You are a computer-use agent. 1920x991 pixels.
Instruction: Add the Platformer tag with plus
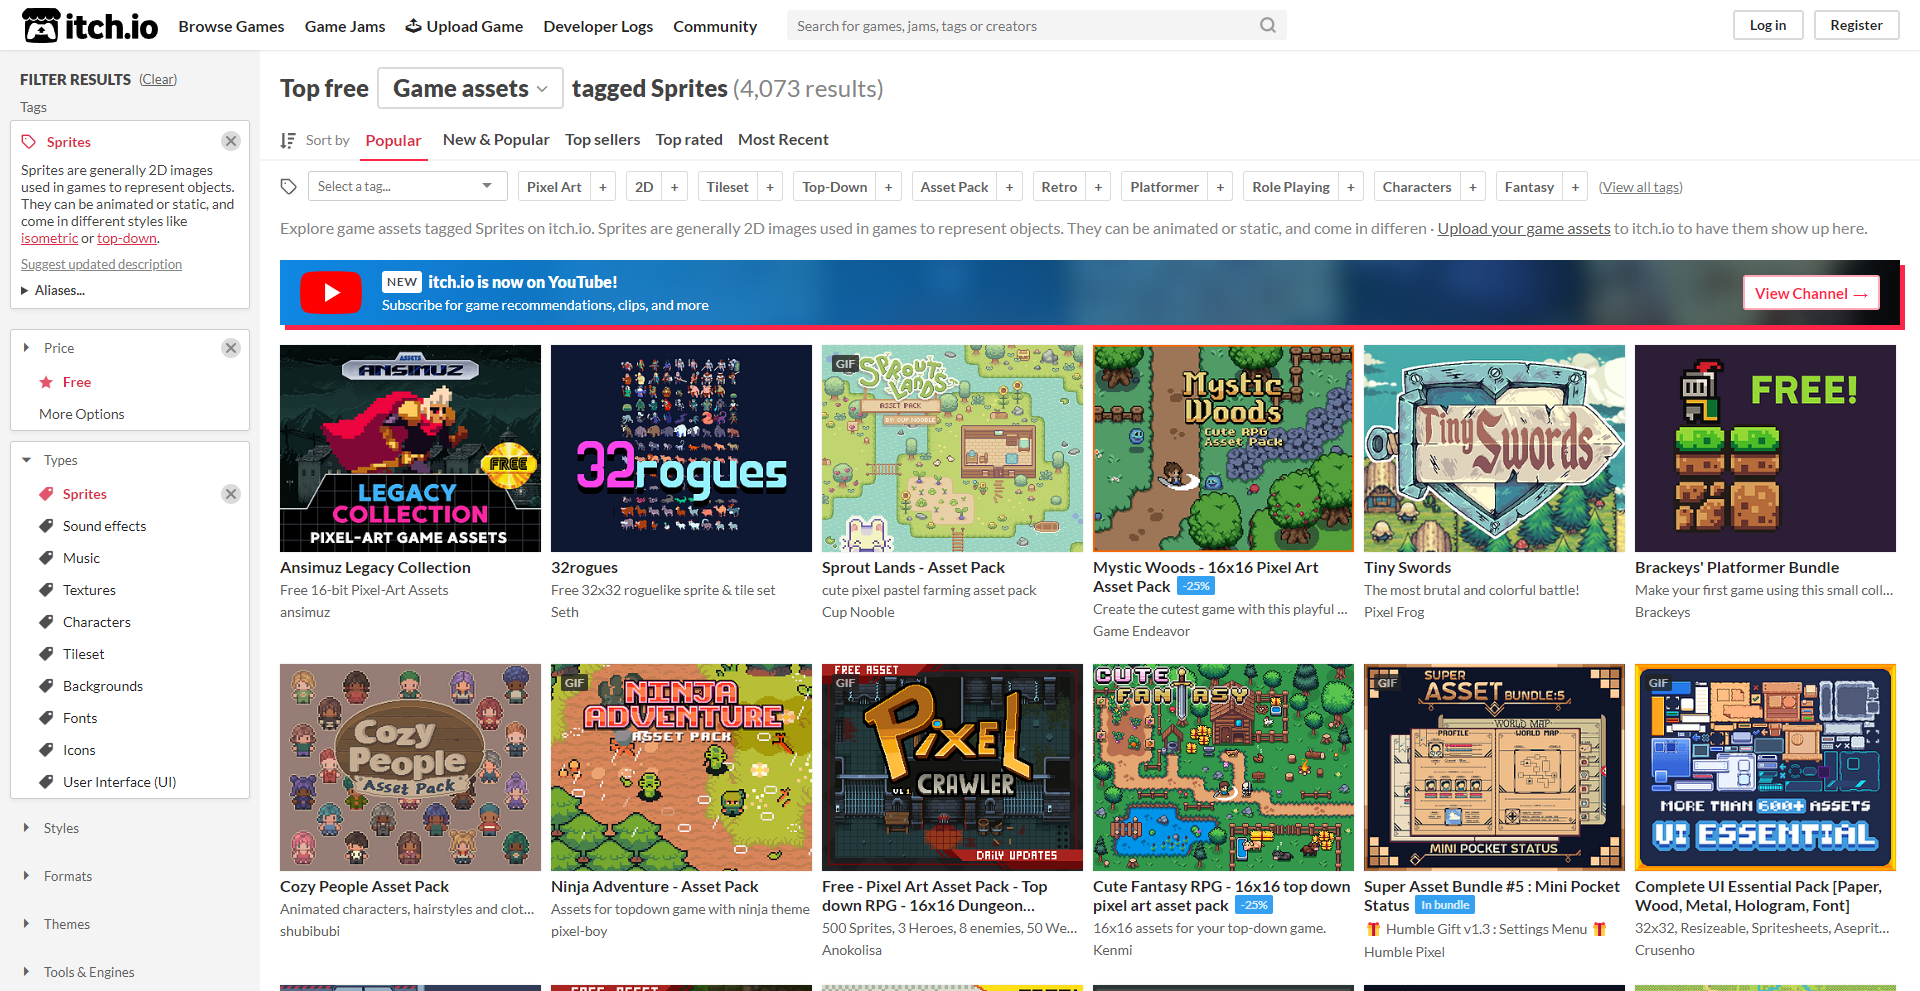pyautogui.click(x=1220, y=187)
